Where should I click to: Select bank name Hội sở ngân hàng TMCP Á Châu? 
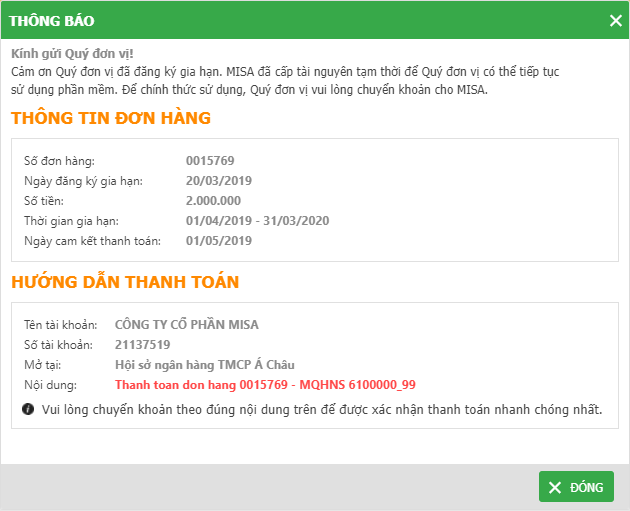coord(205,365)
